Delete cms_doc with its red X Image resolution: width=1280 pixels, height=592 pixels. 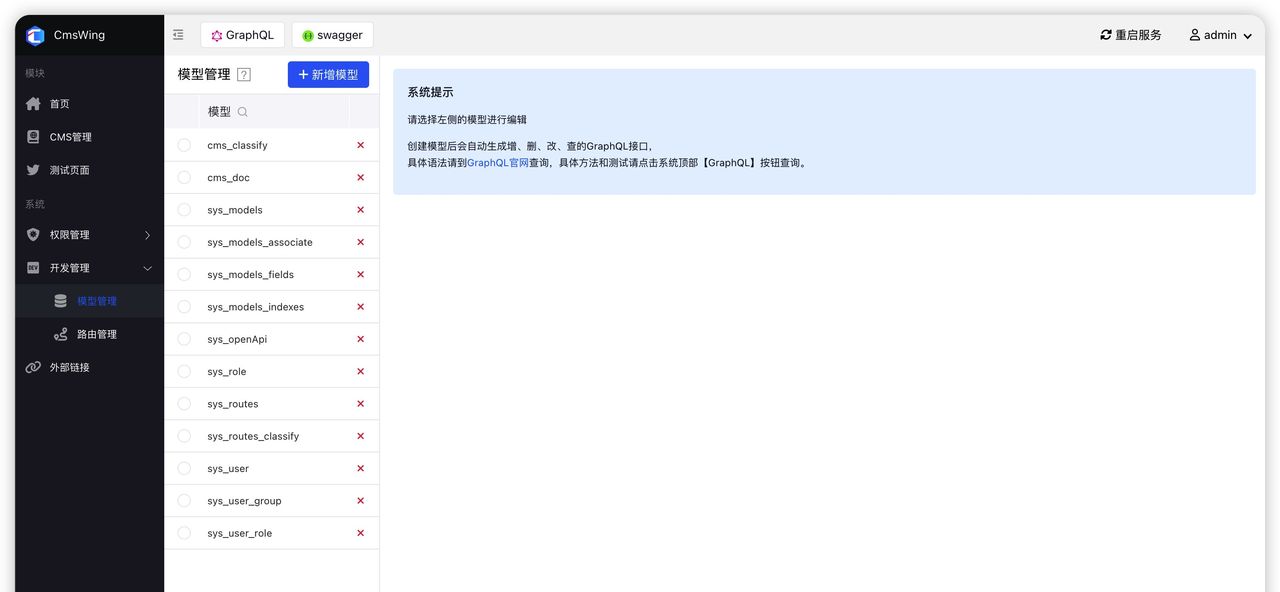tap(361, 177)
